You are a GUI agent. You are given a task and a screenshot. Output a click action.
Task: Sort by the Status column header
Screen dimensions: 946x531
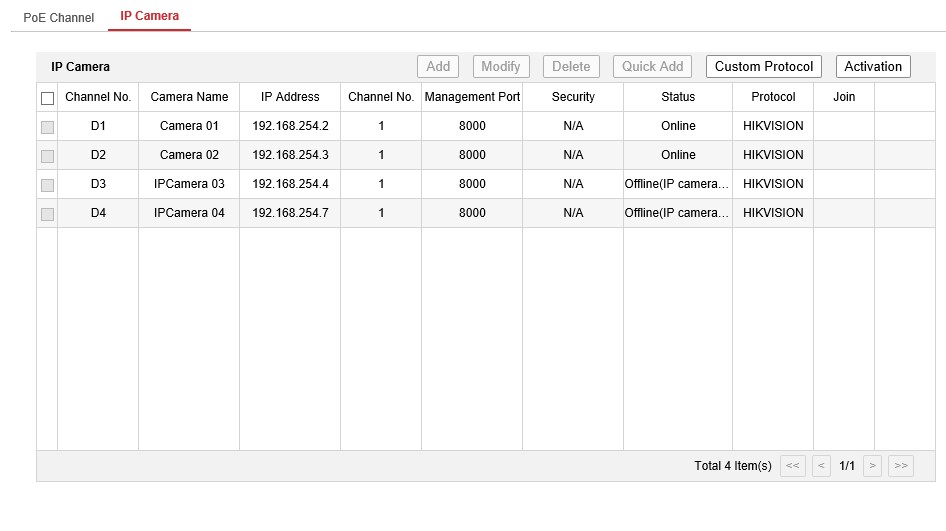point(677,97)
